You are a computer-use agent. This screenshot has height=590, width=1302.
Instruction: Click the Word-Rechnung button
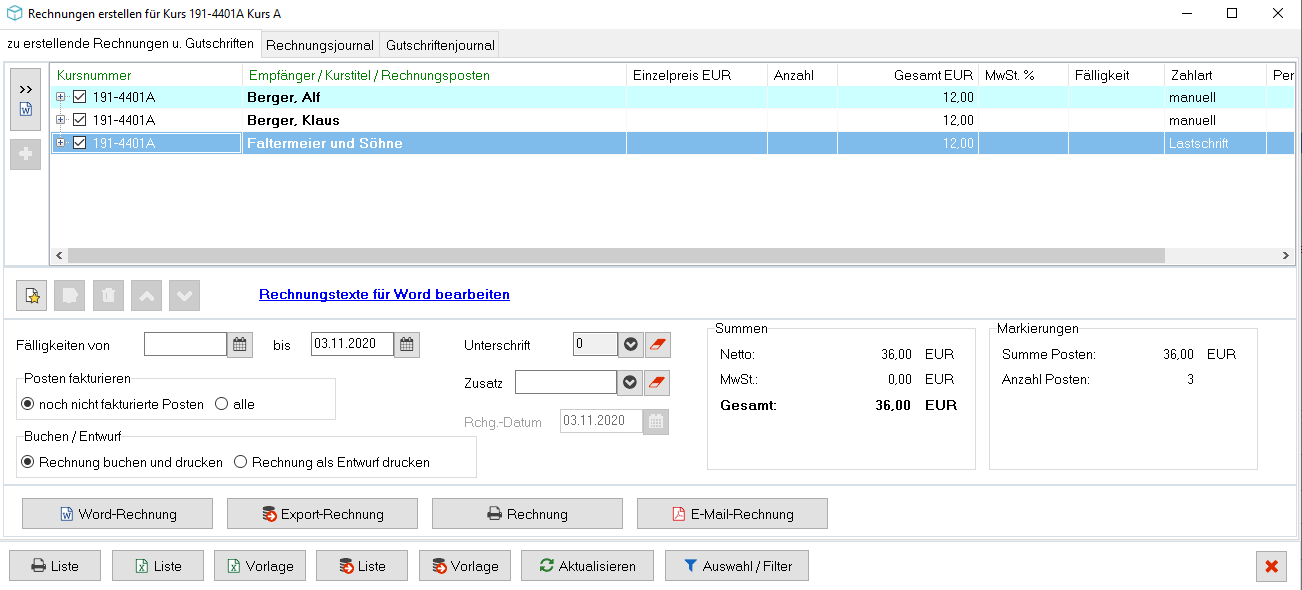(x=117, y=514)
